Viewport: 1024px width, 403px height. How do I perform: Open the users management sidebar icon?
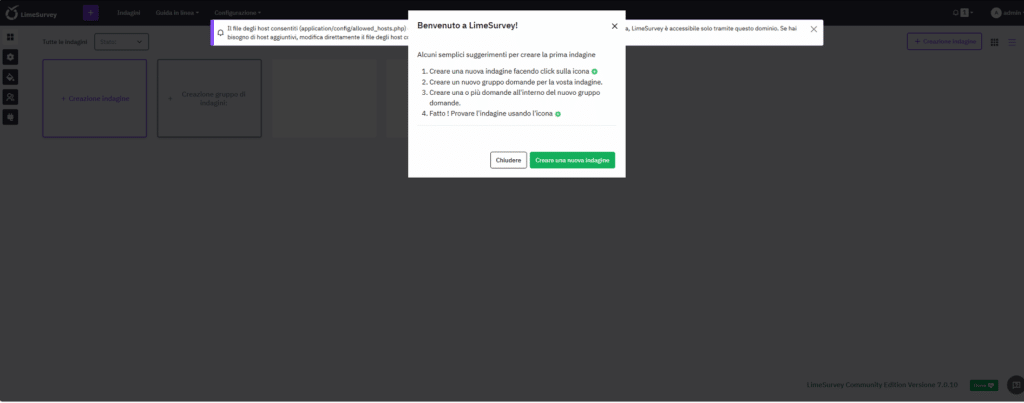tap(10, 97)
